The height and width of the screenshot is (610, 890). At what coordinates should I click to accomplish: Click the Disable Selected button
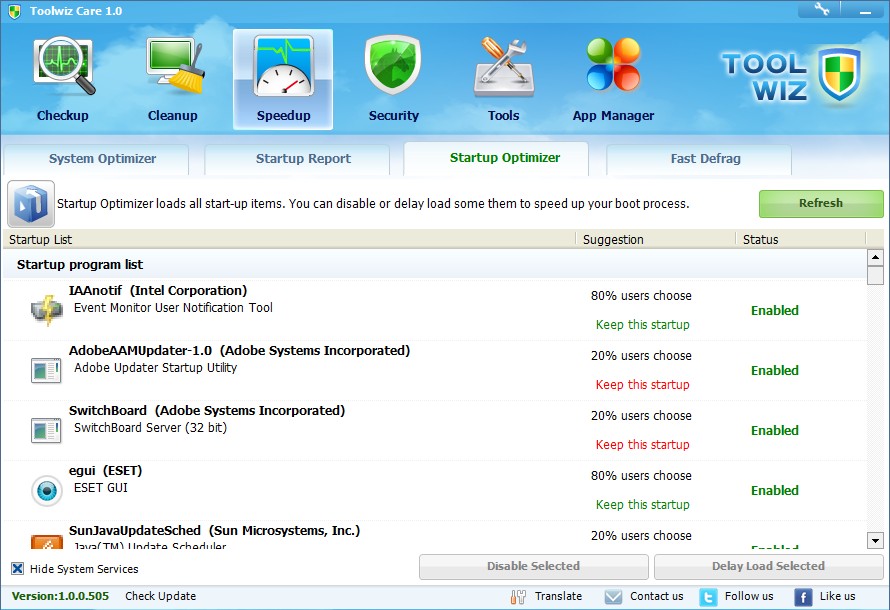coord(534,566)
